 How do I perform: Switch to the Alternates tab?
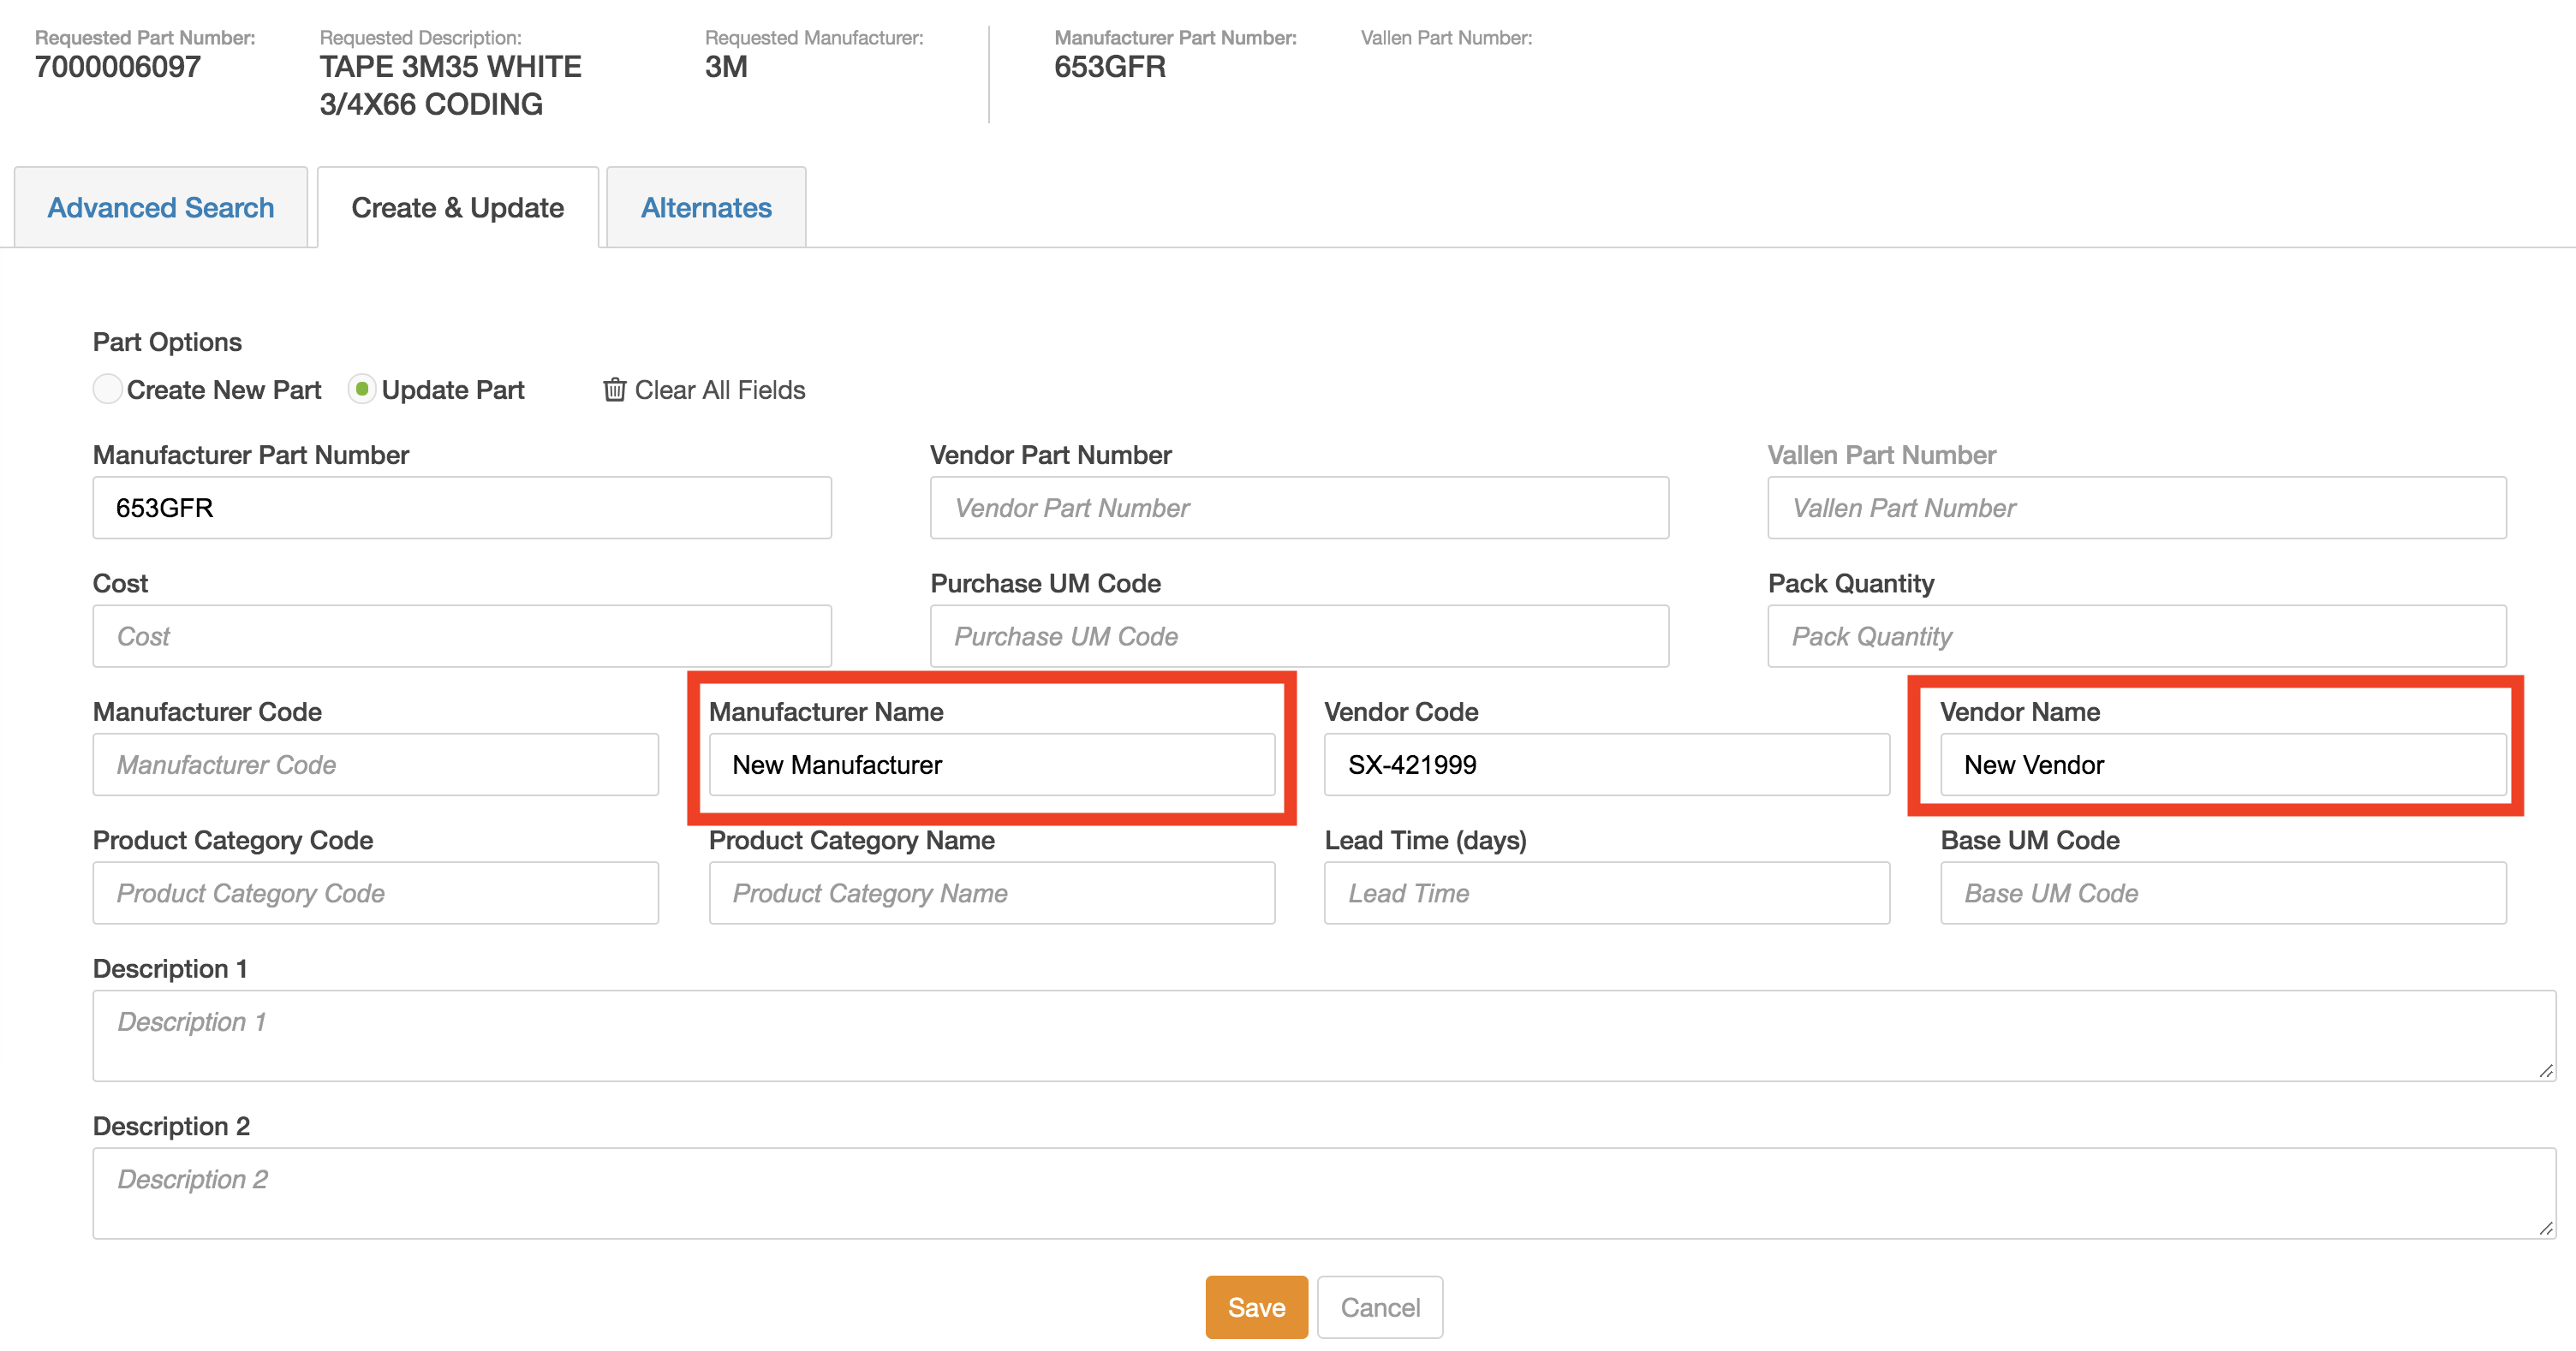(x=706, y=208)
